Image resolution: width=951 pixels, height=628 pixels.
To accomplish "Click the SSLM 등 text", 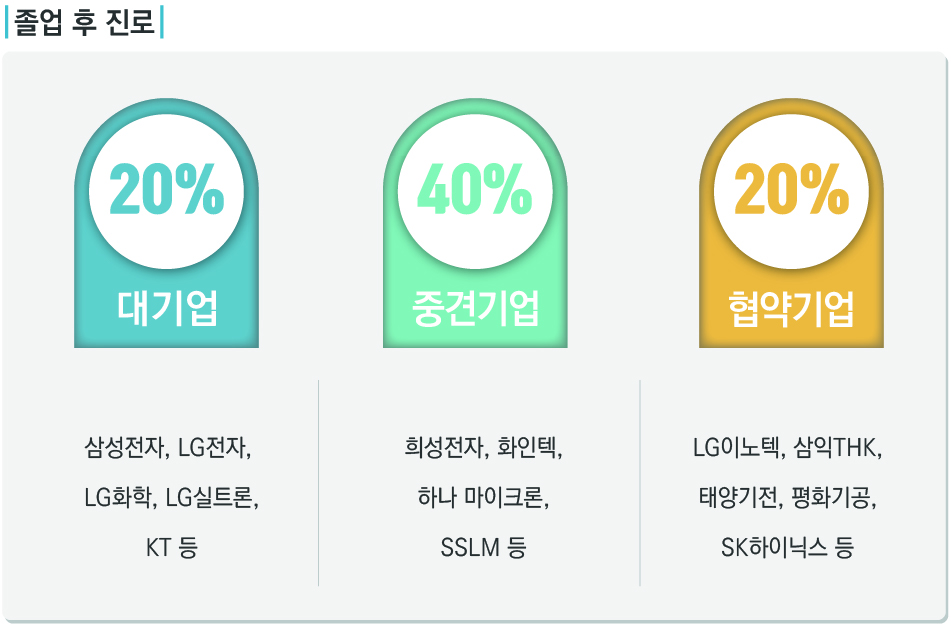I will 483,547.
